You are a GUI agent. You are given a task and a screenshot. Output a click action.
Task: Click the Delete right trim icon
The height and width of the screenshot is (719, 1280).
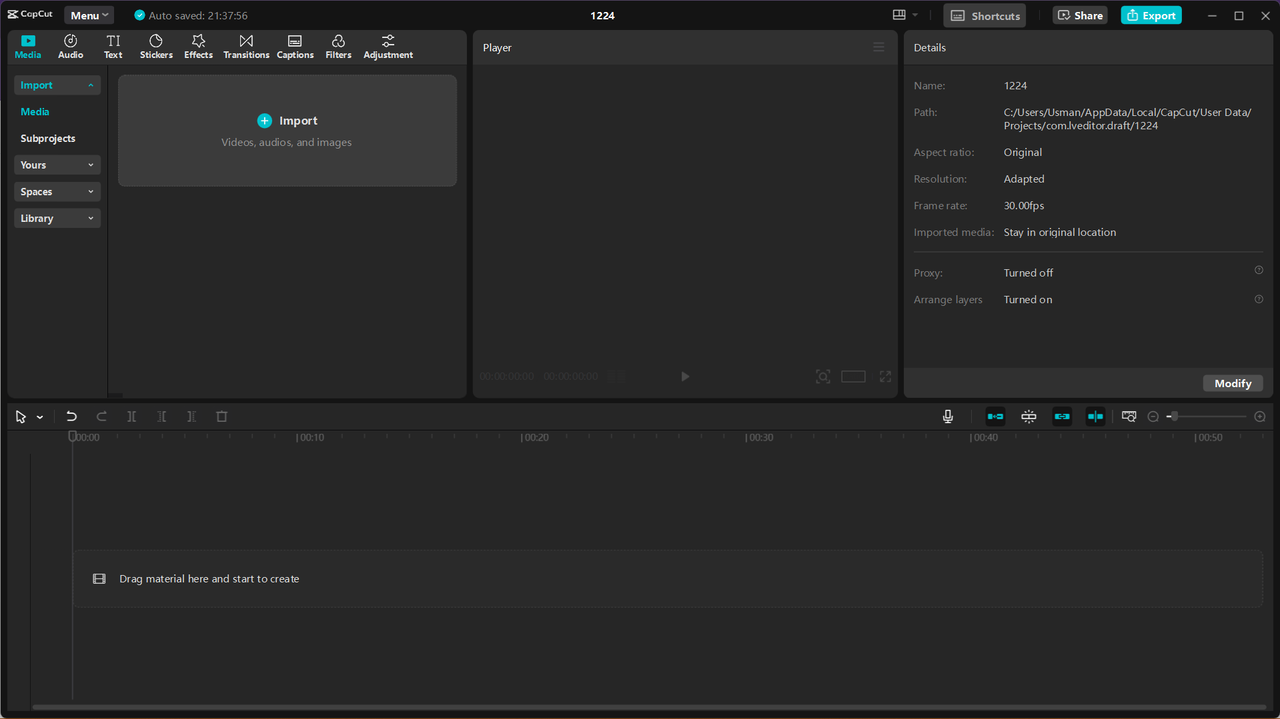click(191, 417)
